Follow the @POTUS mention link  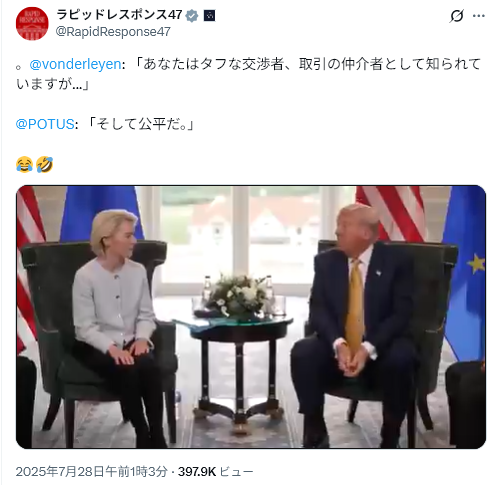[x=45, y=124]
